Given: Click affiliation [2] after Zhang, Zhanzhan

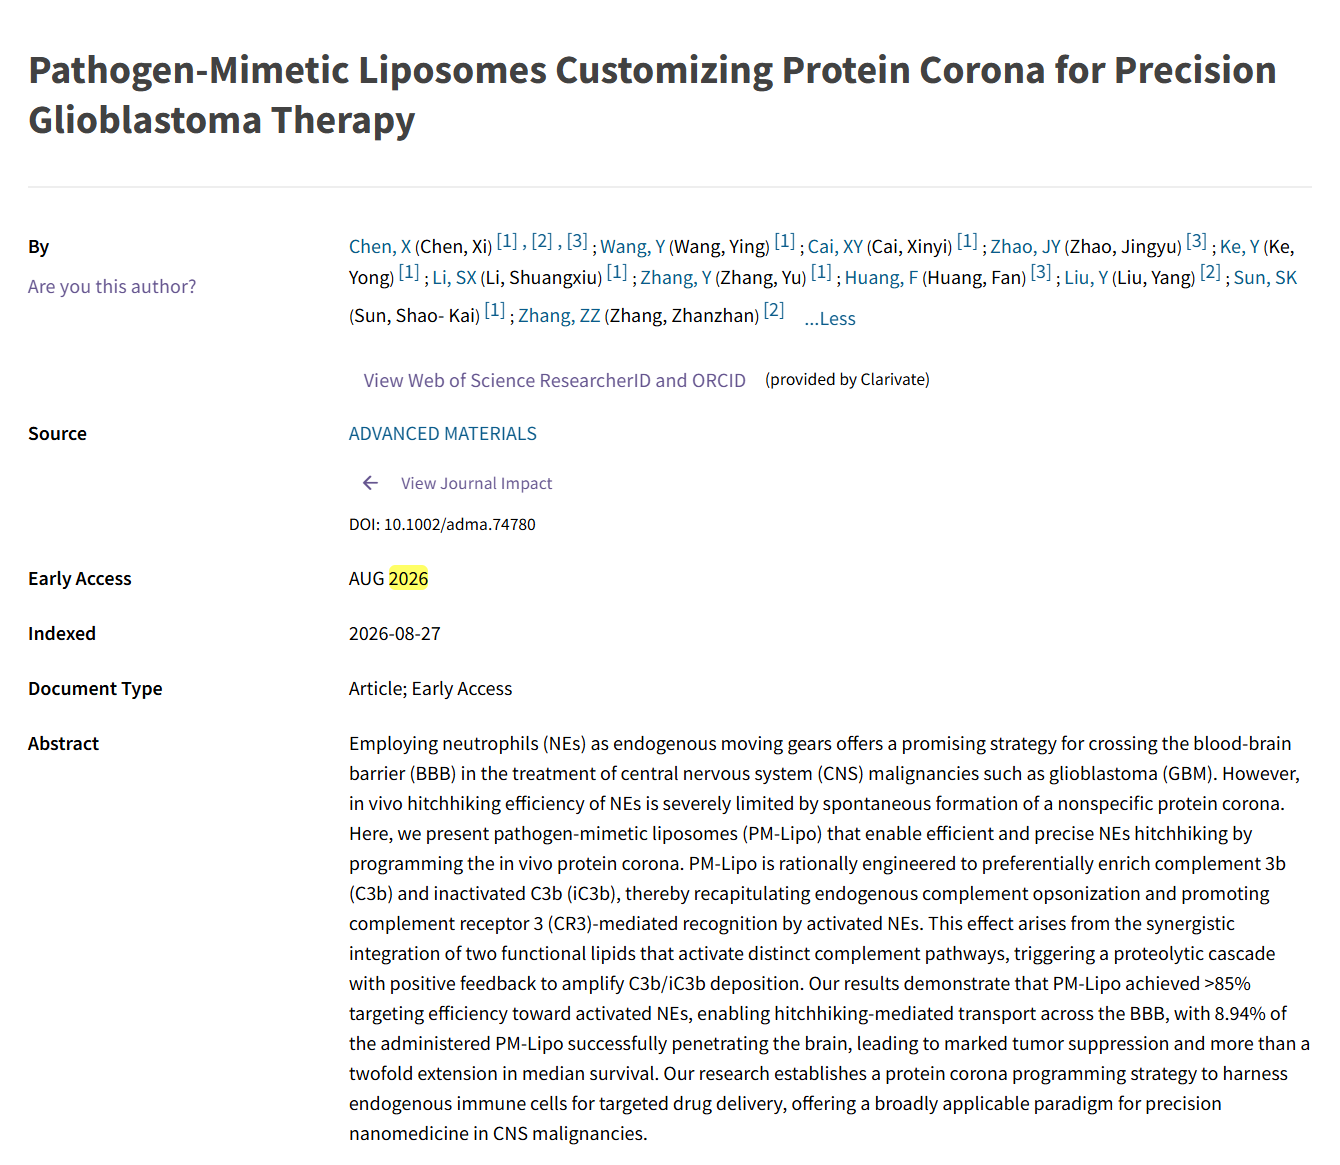Looking at the screenshot, I should pyautogui.click(x=774, y=310).
